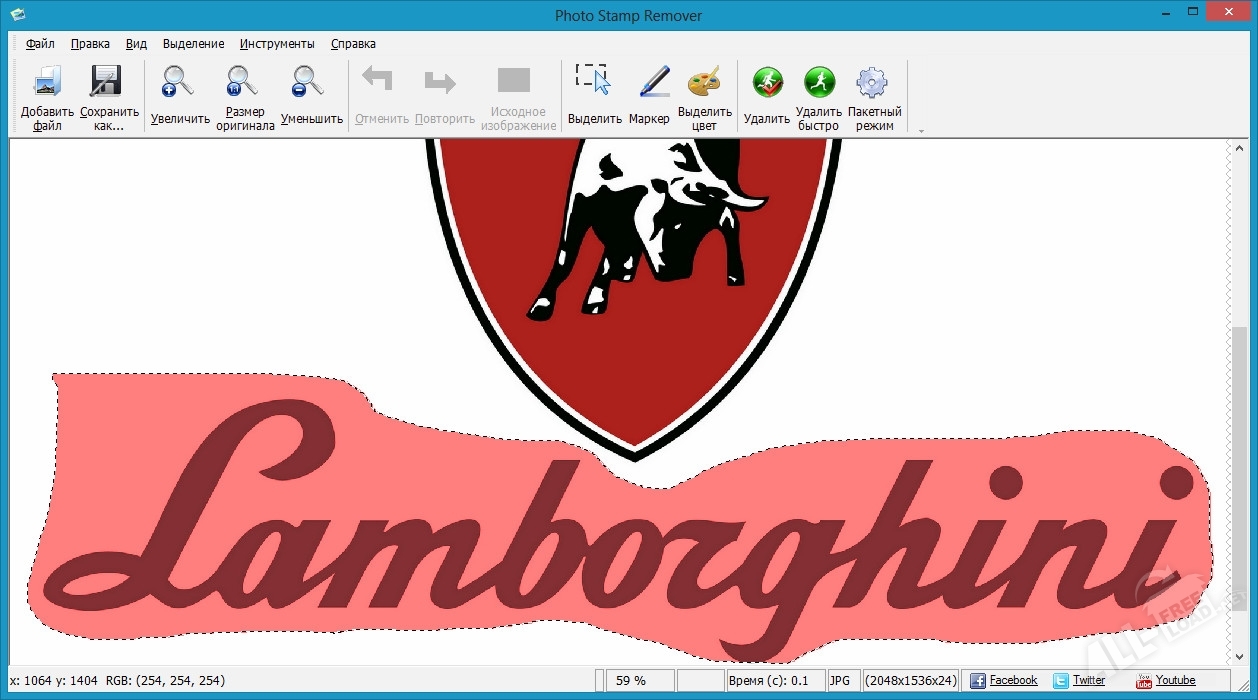
Task: Open Пакетный режим batch mode
Action: (873, 83)
